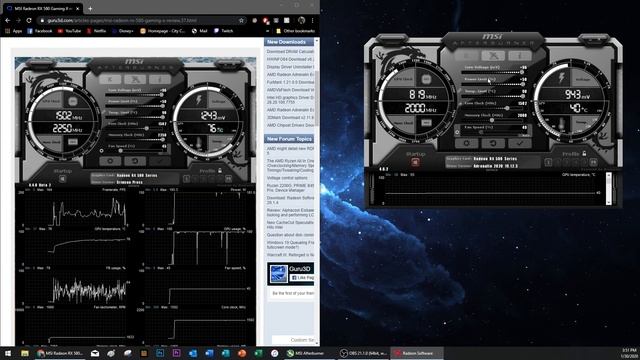Open the Chrome profile avatar
This screenshot has width=640, height=360.
[x=302, y=20]
